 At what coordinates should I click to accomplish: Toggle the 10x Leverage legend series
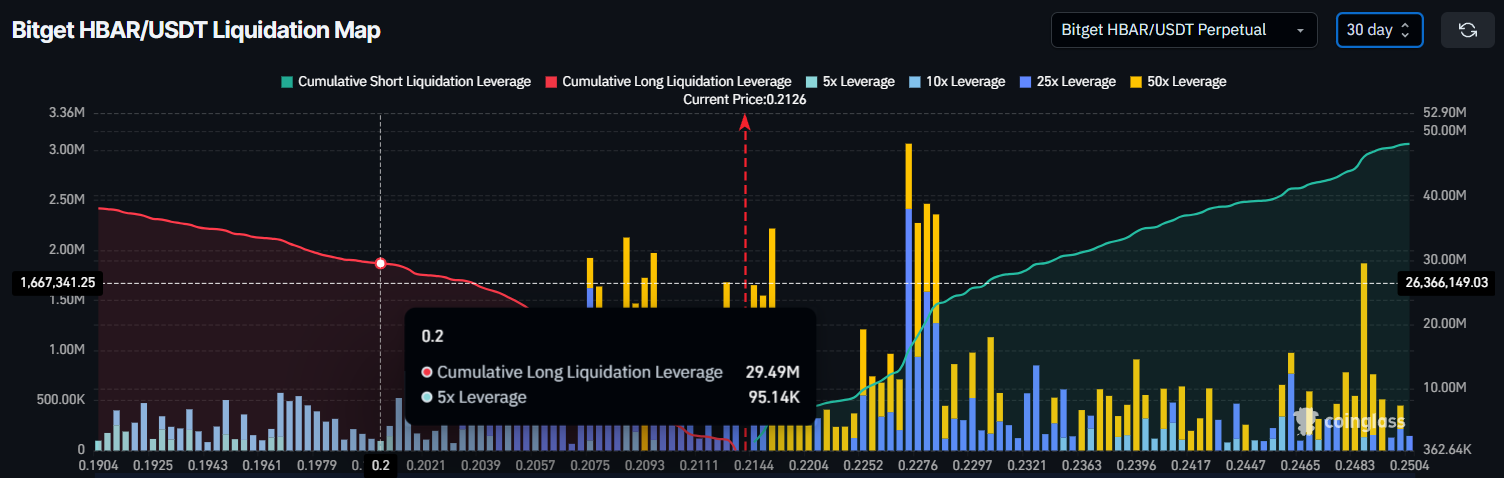click(x=956, y=82)
